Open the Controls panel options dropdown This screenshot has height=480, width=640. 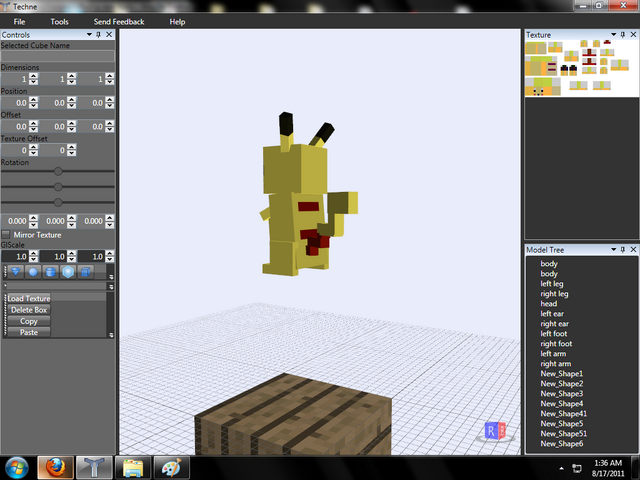[x=89, y=35]
